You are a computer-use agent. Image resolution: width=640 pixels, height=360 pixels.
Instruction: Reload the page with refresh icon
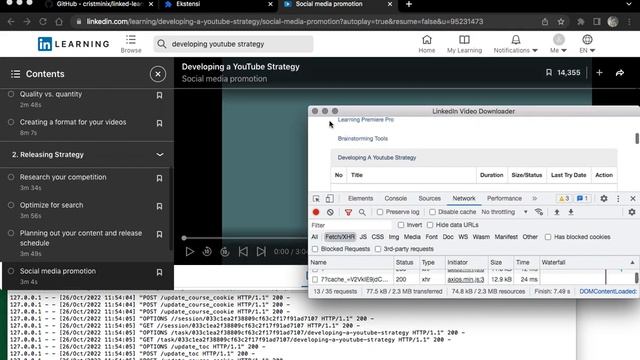[43, 22]
